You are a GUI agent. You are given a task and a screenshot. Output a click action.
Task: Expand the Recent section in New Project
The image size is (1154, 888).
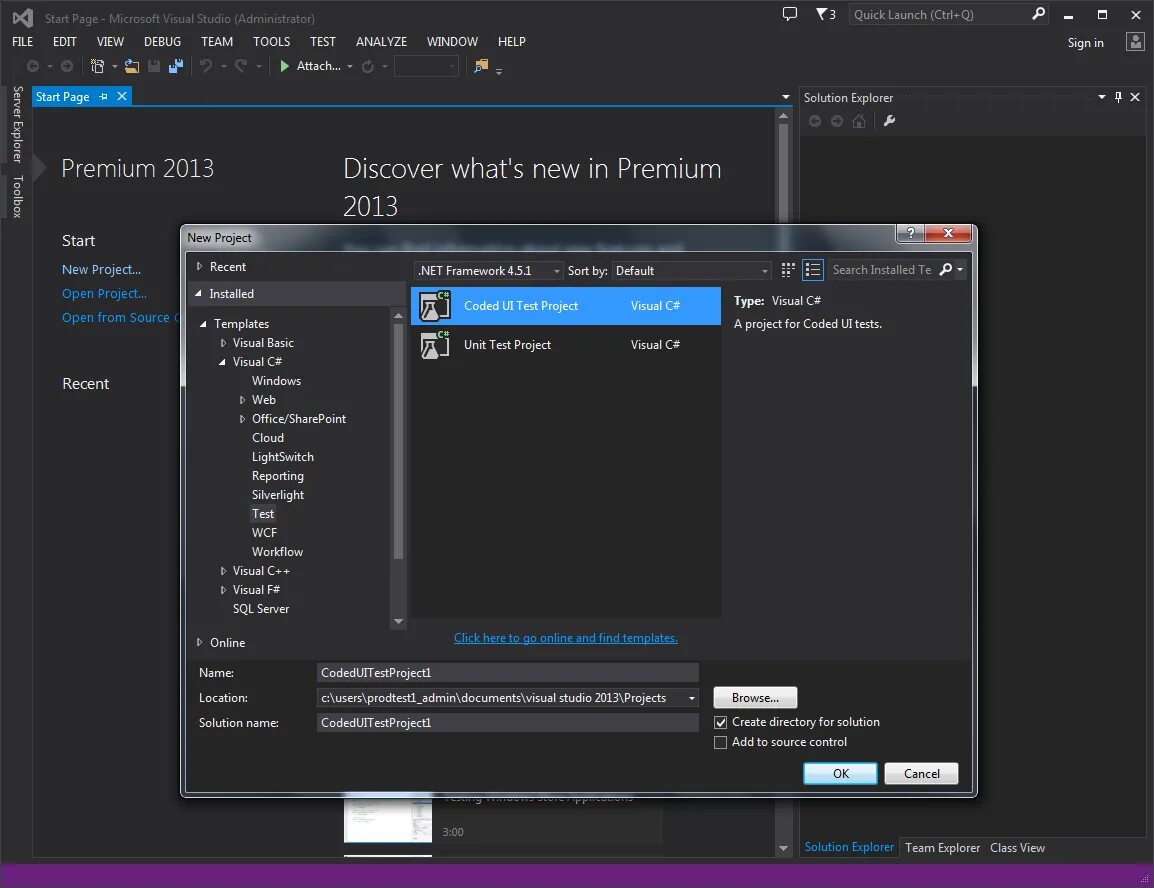point(199,266)
